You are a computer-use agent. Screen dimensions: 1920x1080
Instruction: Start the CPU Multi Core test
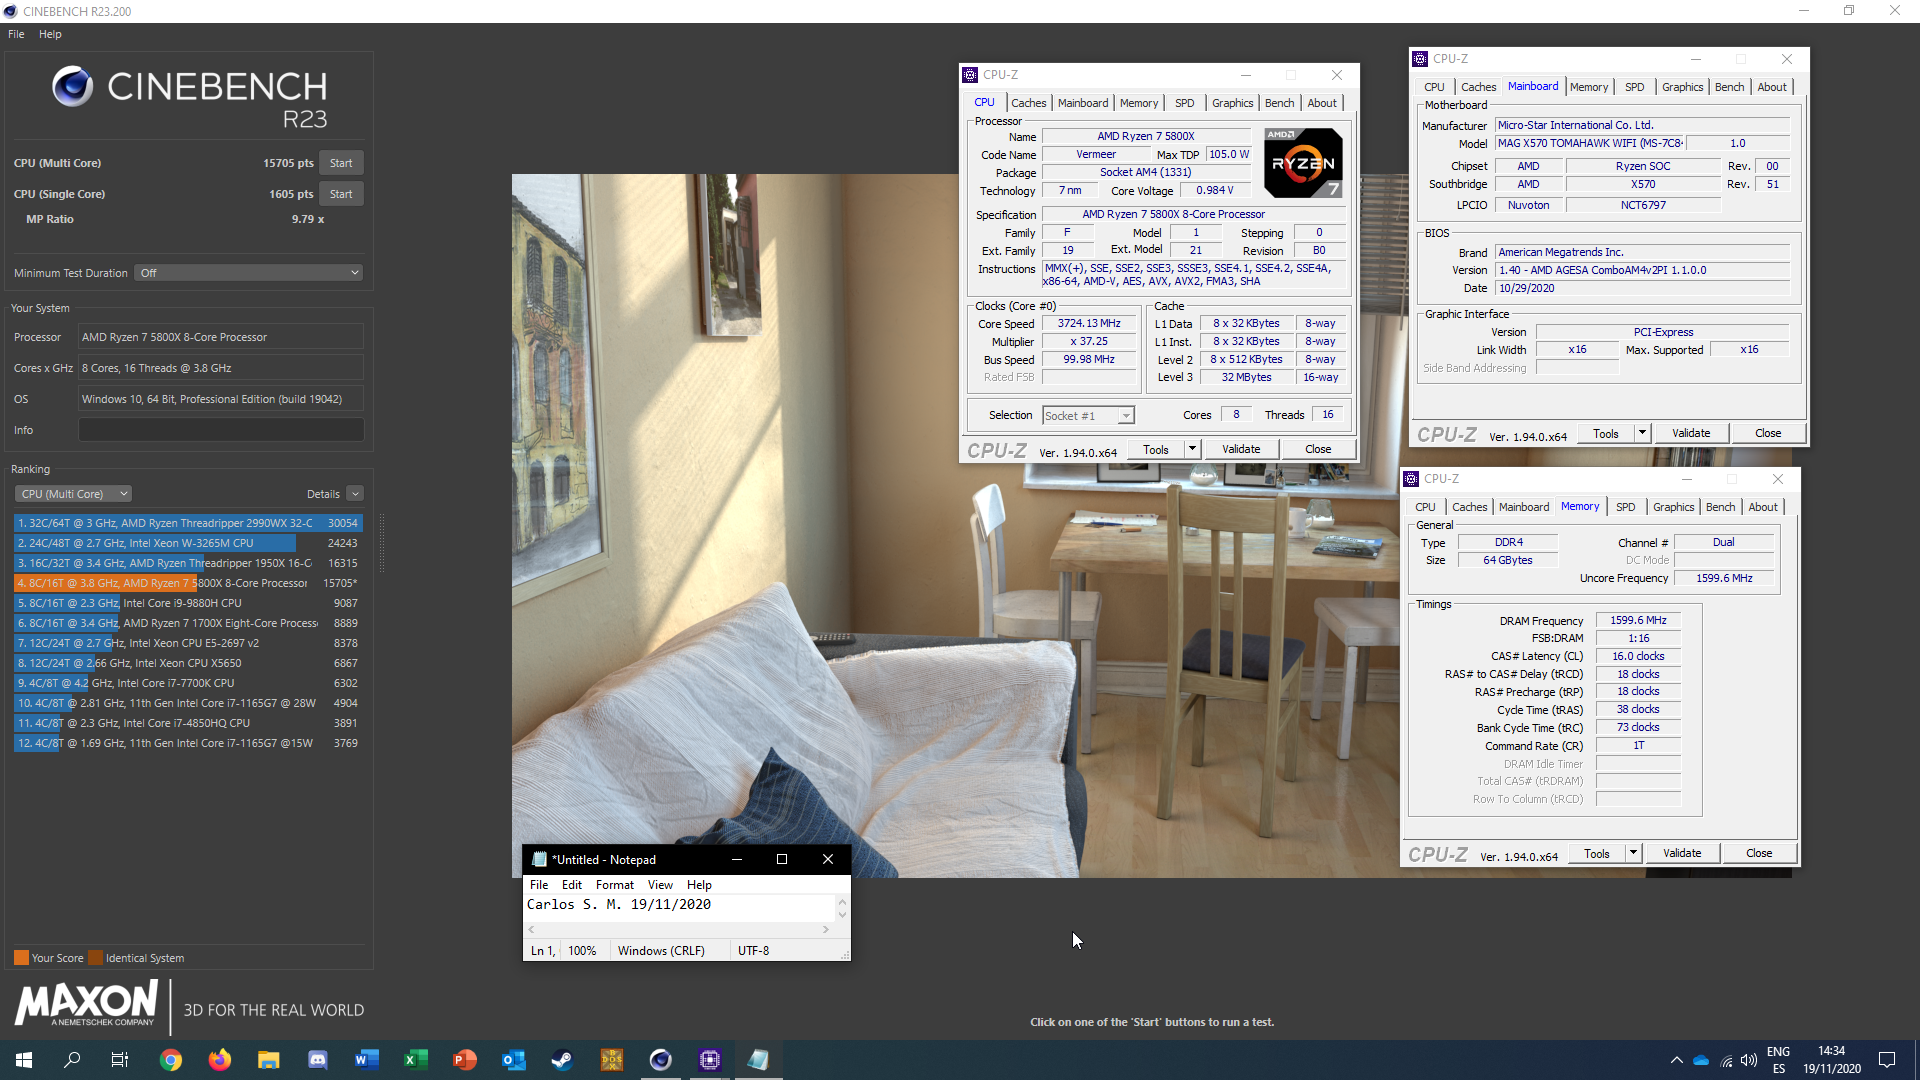click(341, 163)
